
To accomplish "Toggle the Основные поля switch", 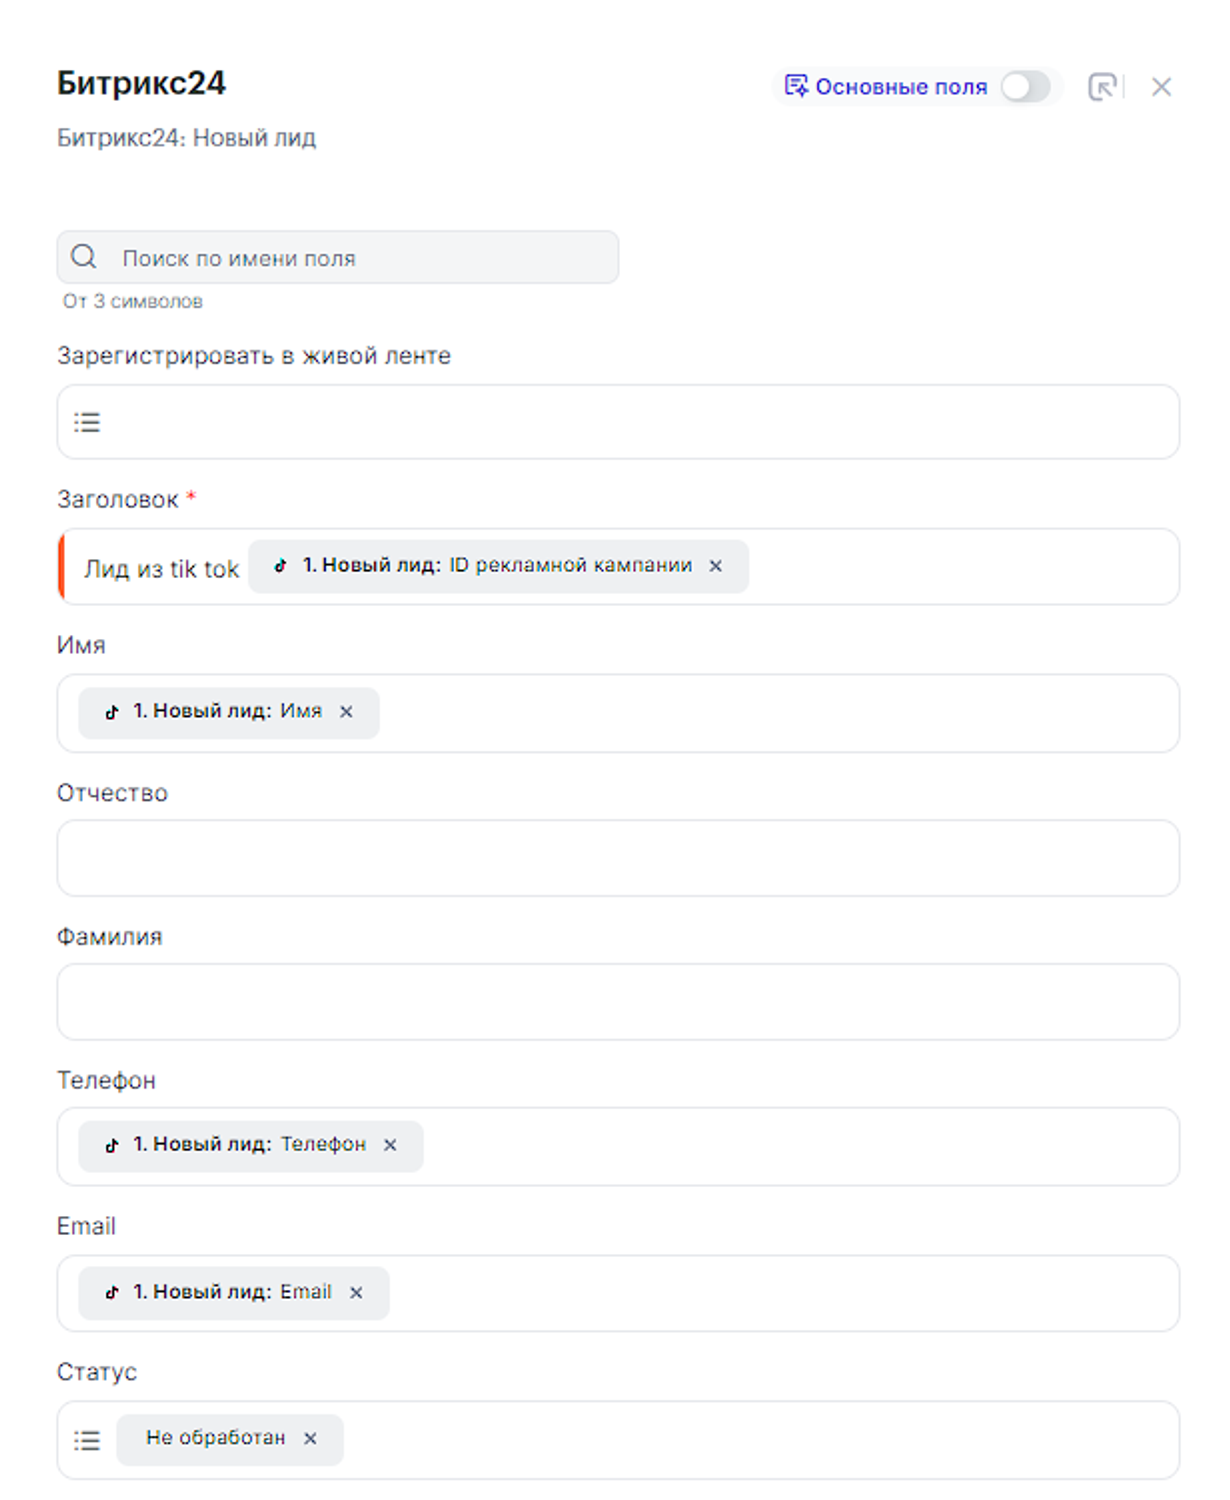I will coord(1025,87).
